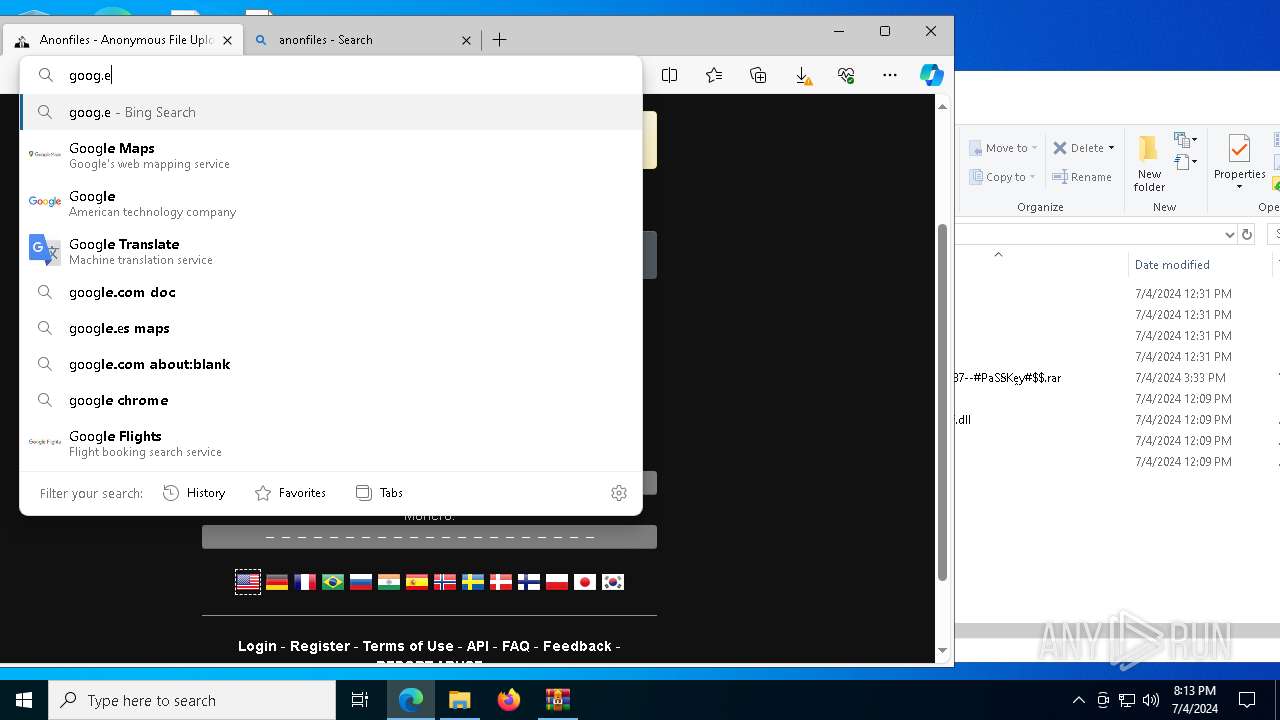Select the Swedish flag language
The image size is (1280, 720).
pyautogui.click(x=473, y=582)
